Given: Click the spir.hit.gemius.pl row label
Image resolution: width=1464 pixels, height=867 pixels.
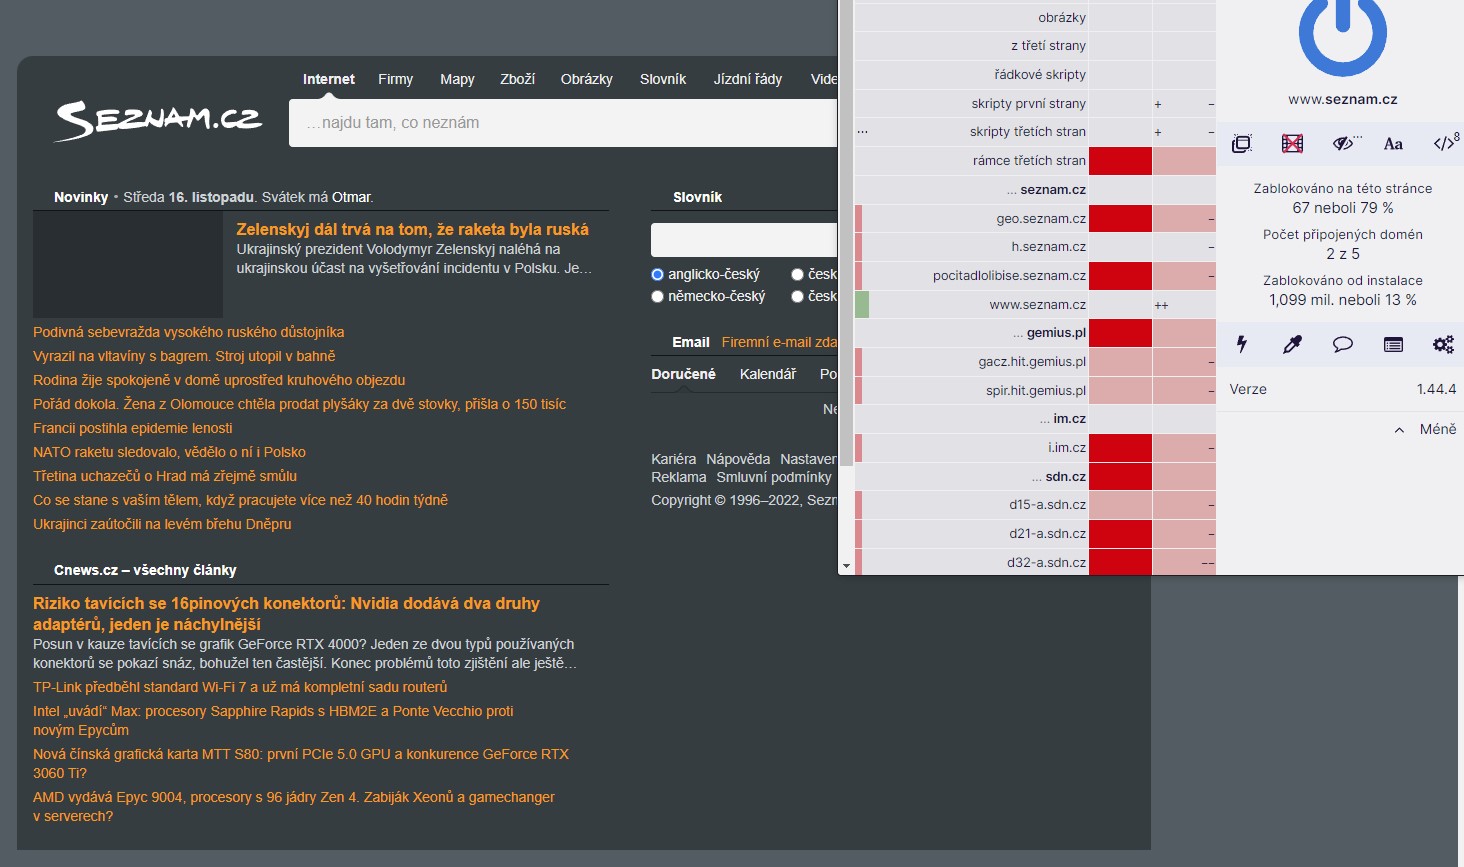Looking at the screenshot, I should point(1036,391).
